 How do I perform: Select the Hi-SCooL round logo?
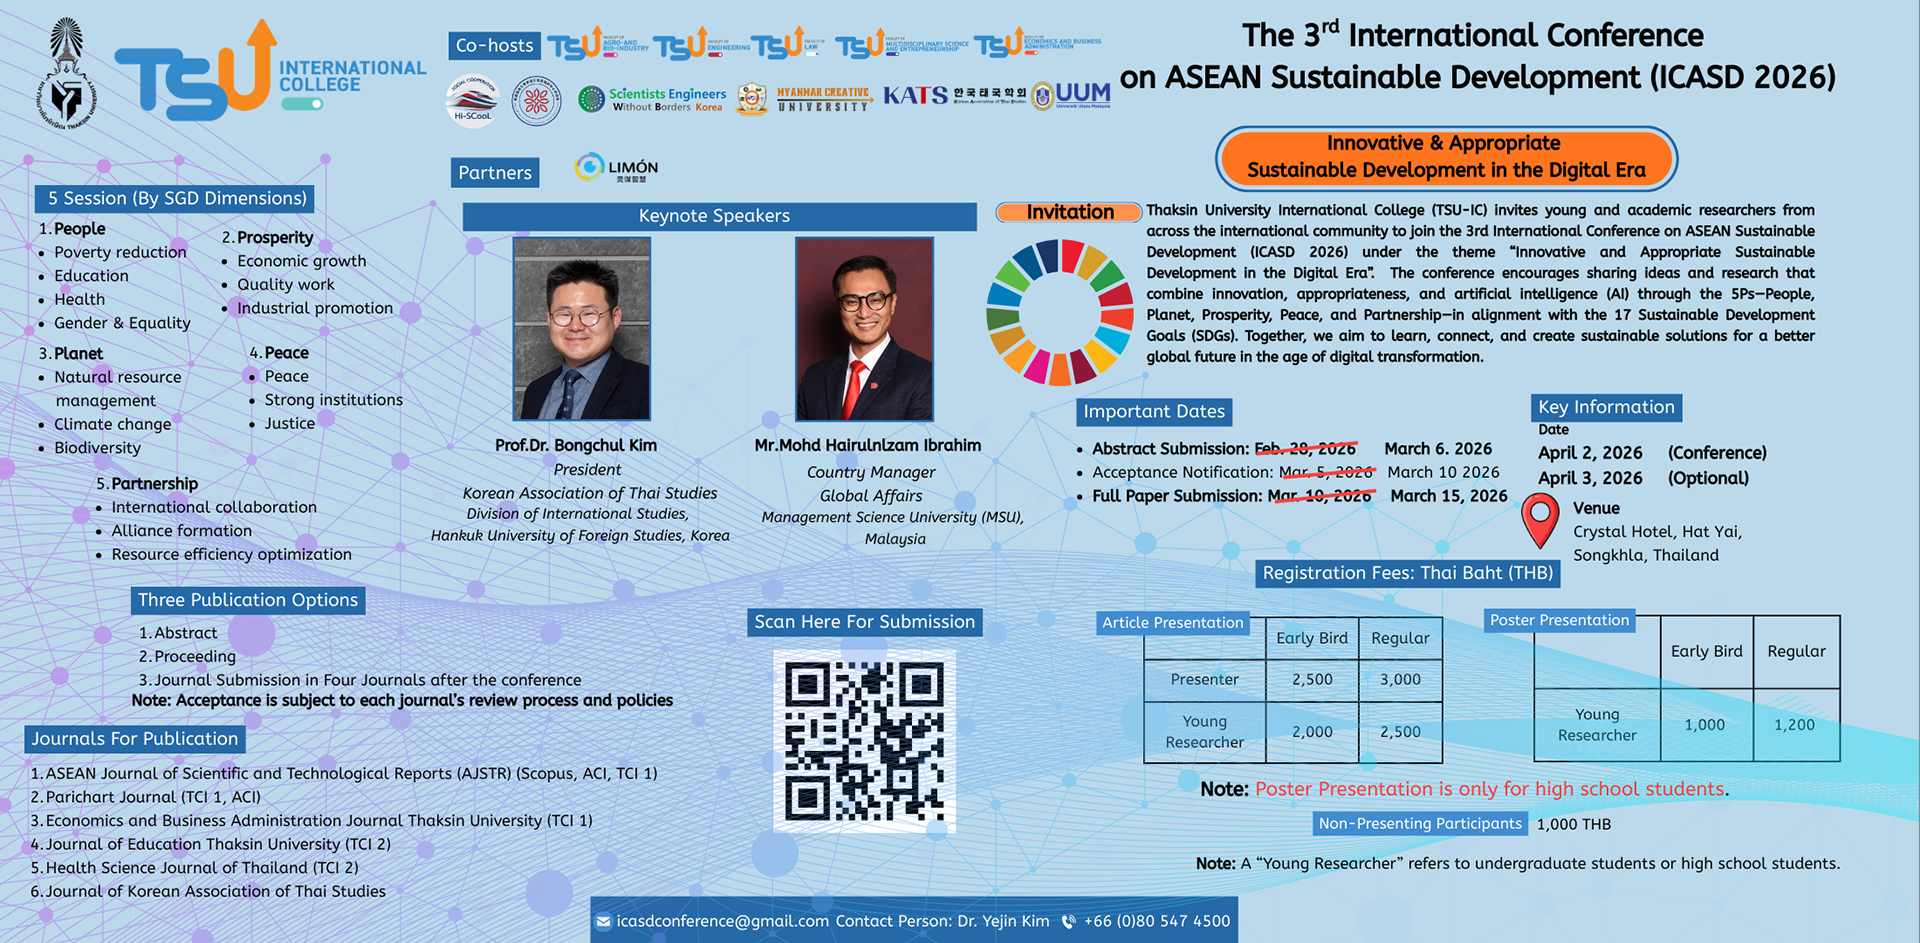473,100
